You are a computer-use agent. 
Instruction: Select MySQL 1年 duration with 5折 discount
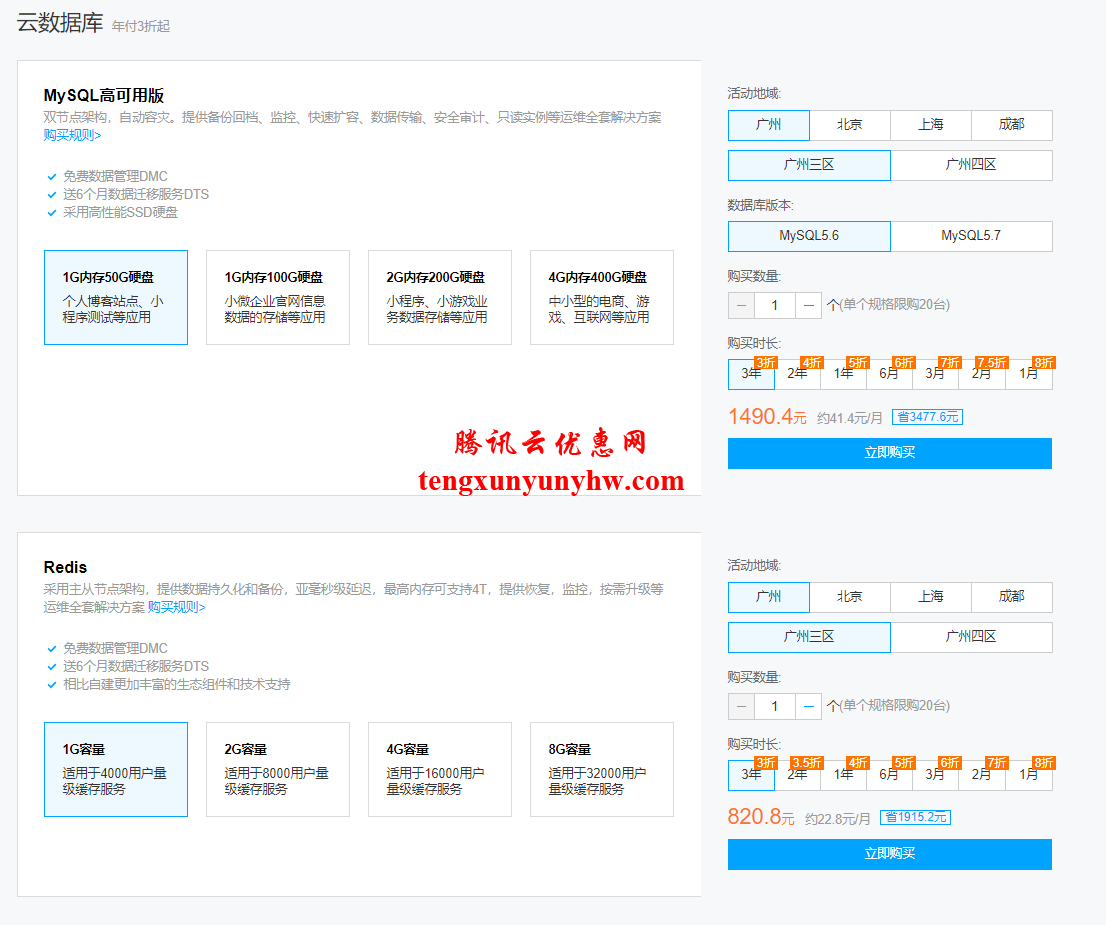tap(844, 374)
